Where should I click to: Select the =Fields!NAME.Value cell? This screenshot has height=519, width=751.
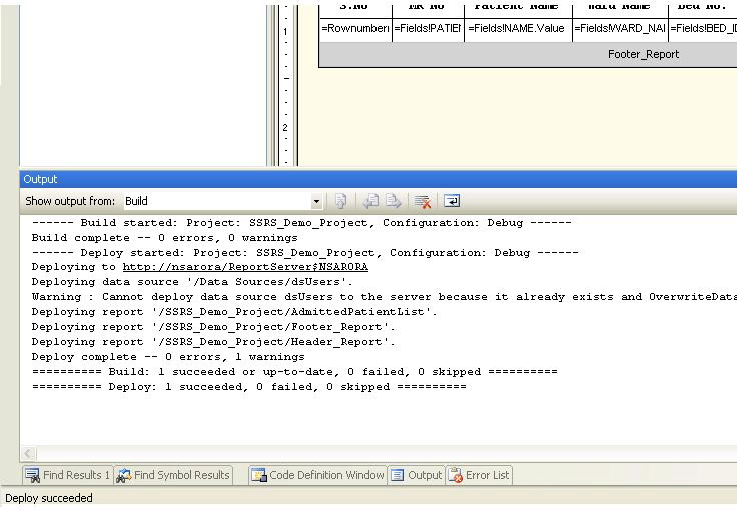click(x=518, y=29)
